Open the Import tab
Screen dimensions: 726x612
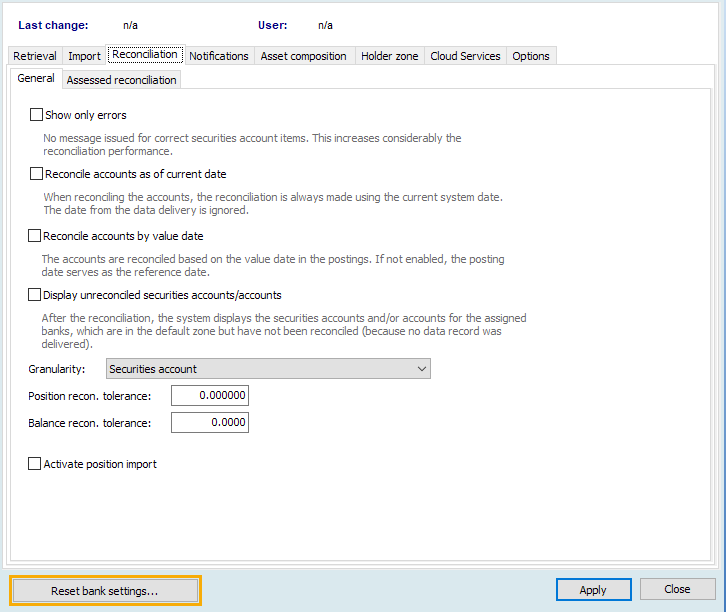click(84, 56)
